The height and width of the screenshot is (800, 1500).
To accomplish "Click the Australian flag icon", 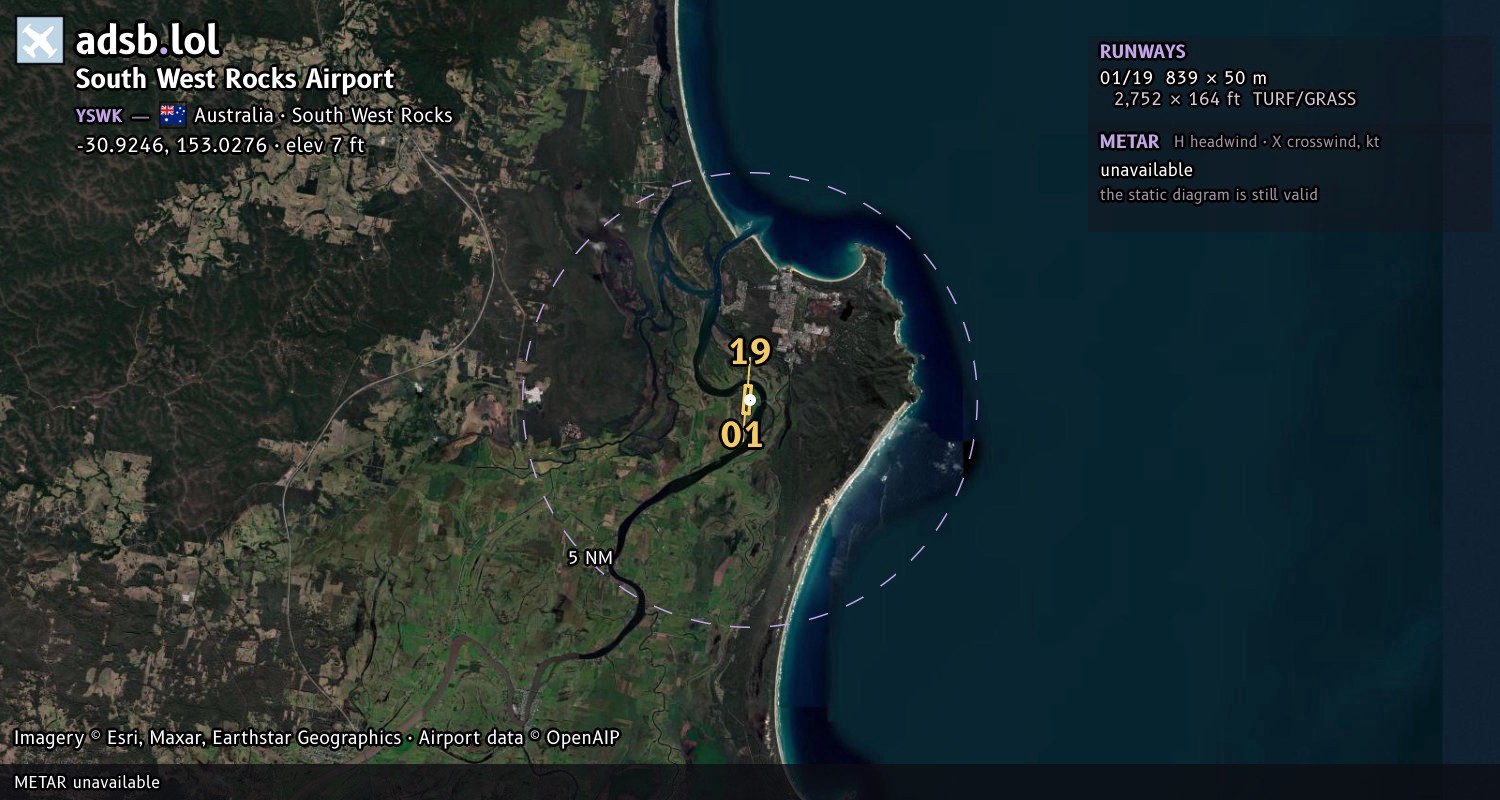I will [x=173, y=115].
